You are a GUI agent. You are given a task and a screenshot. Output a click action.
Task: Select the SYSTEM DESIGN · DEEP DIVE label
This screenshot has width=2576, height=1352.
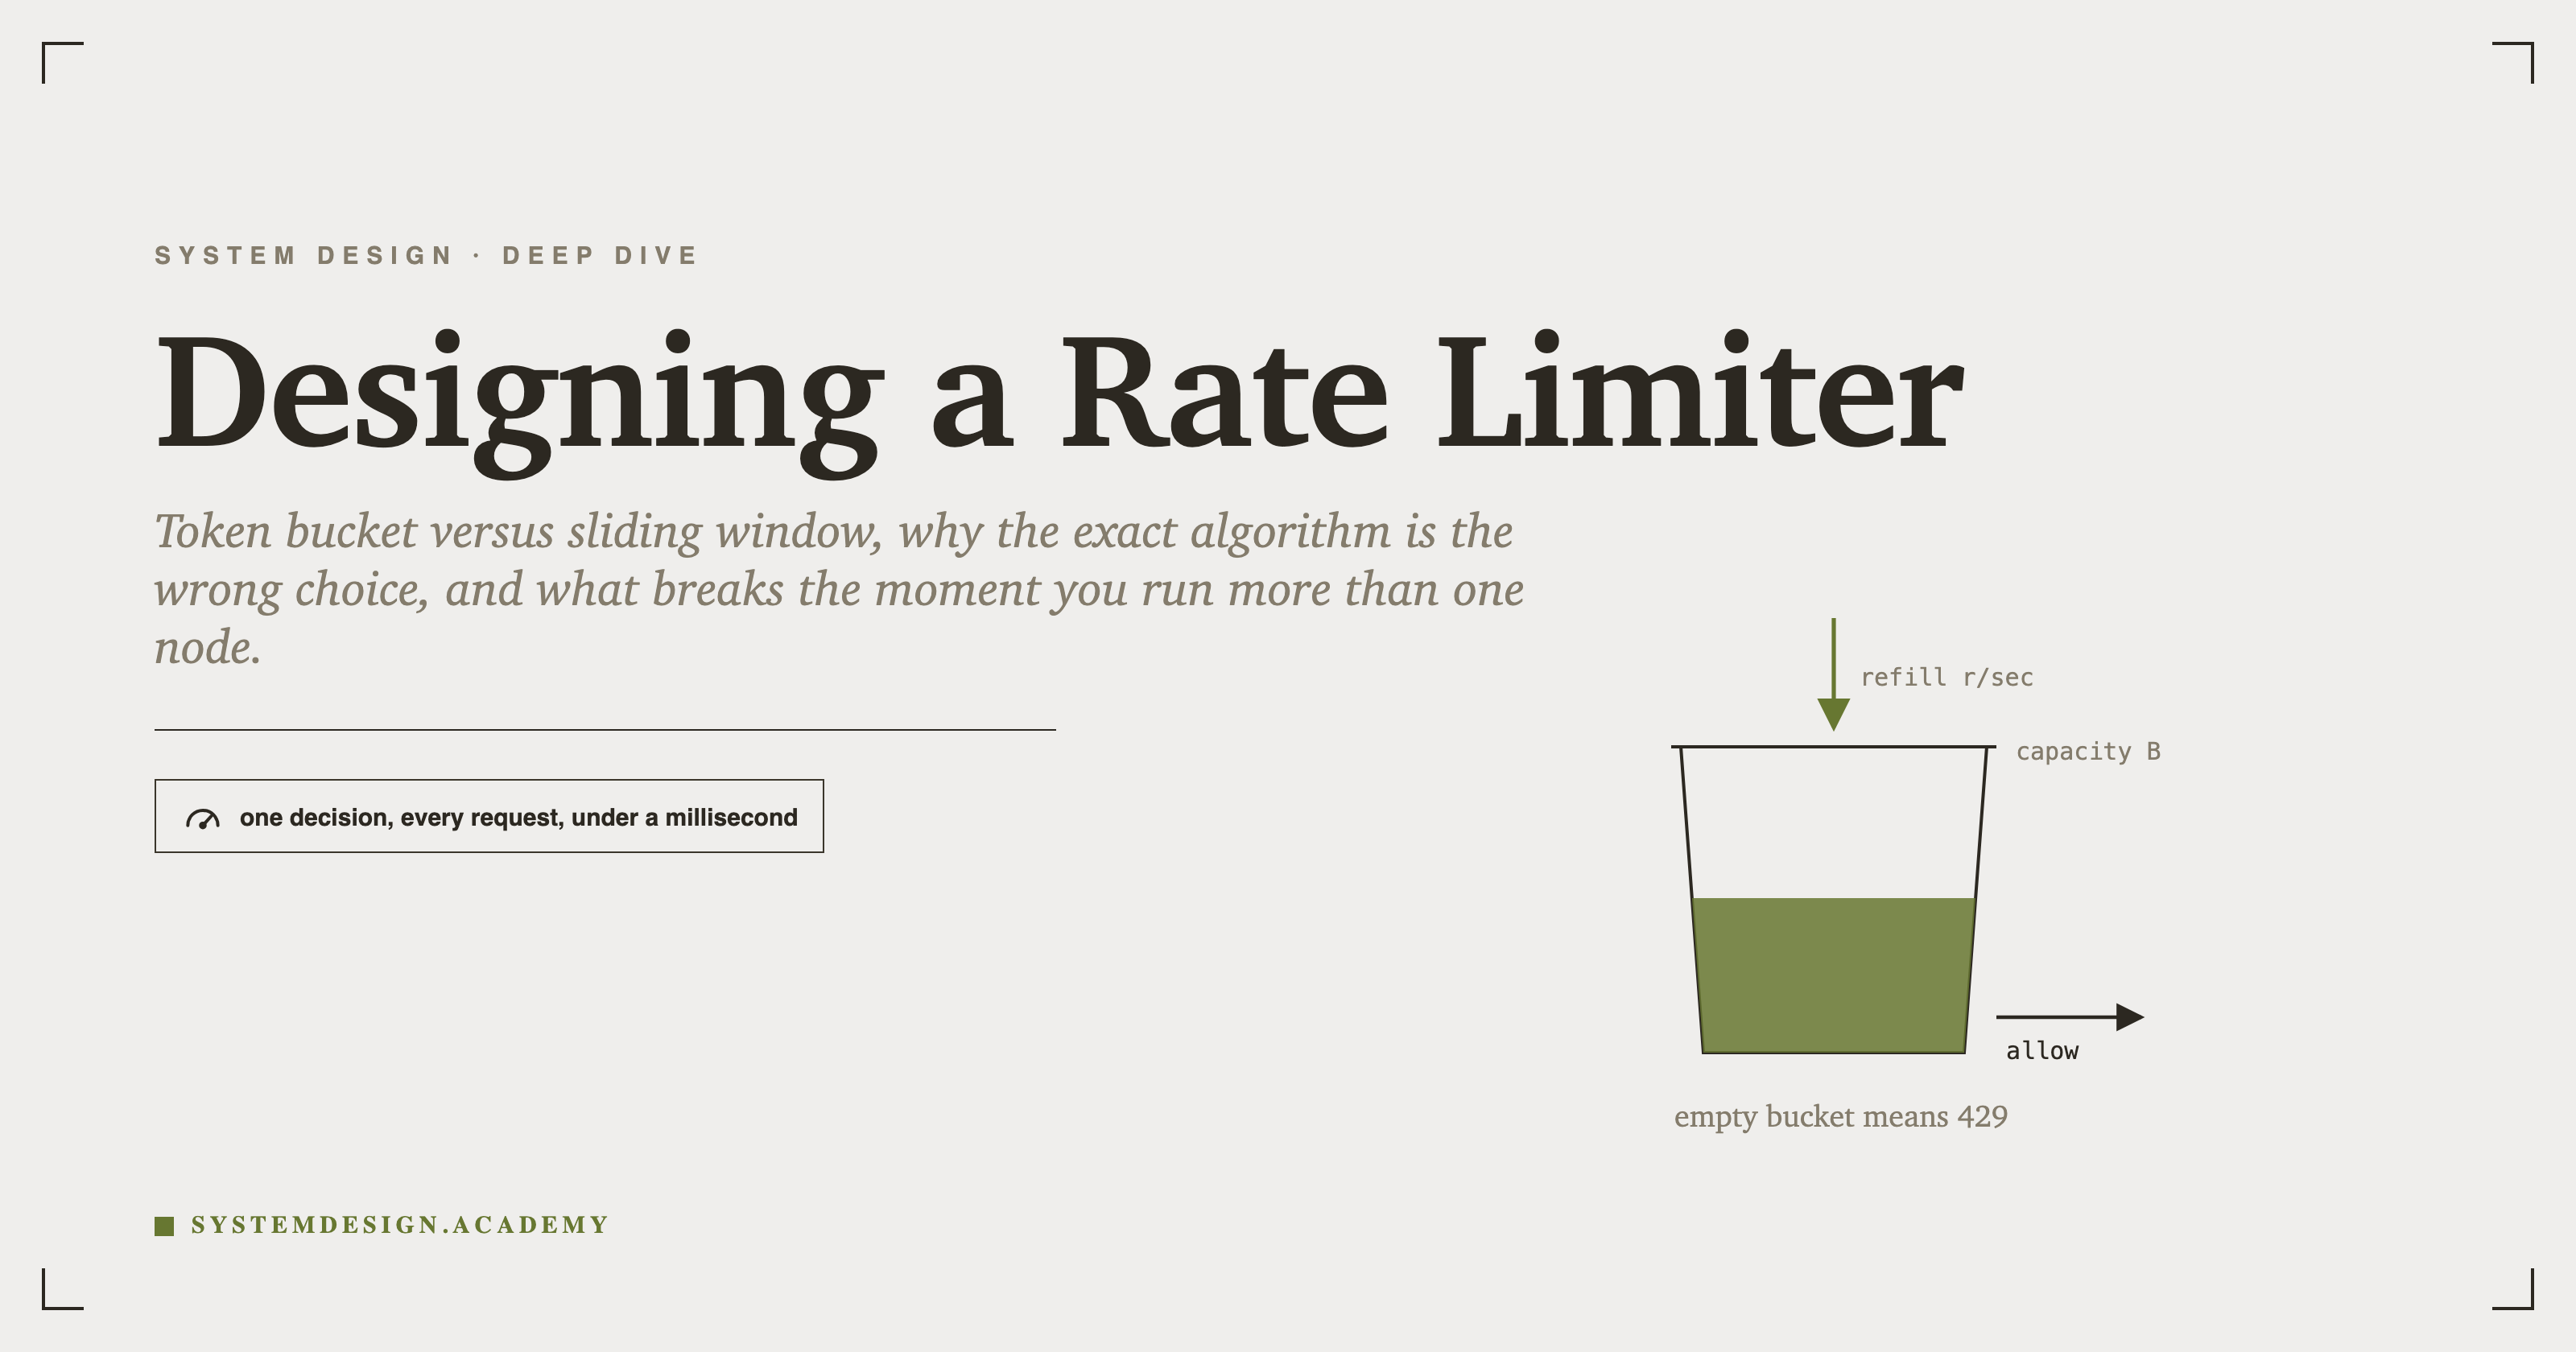(x=426, y=255)
